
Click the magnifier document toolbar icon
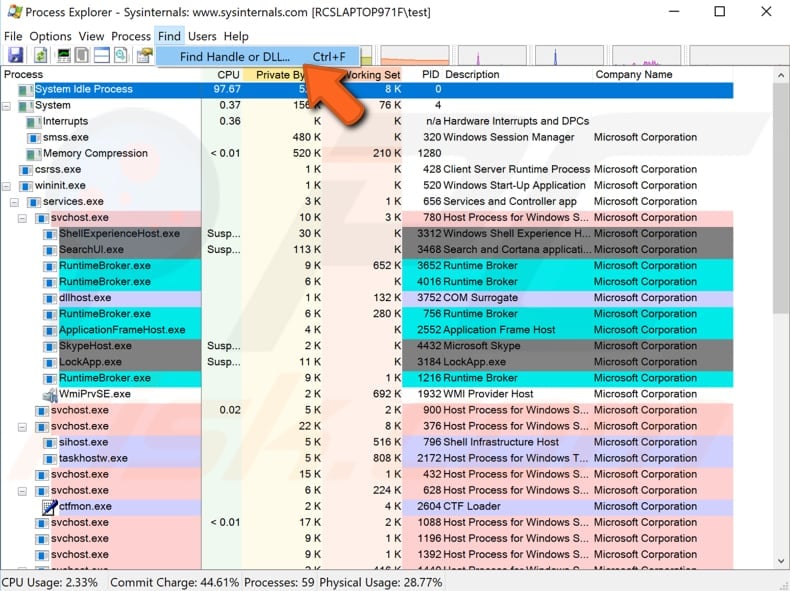[121, 55]
